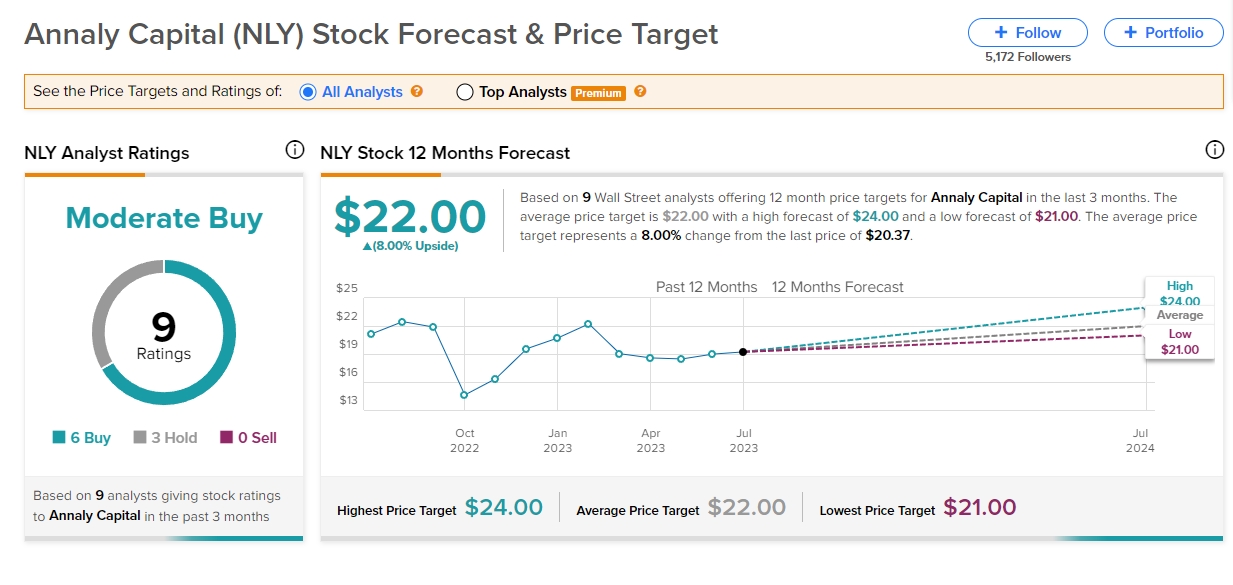
Task: Open info icon for 12 Months Forecast
Action: click(1214, 150)
